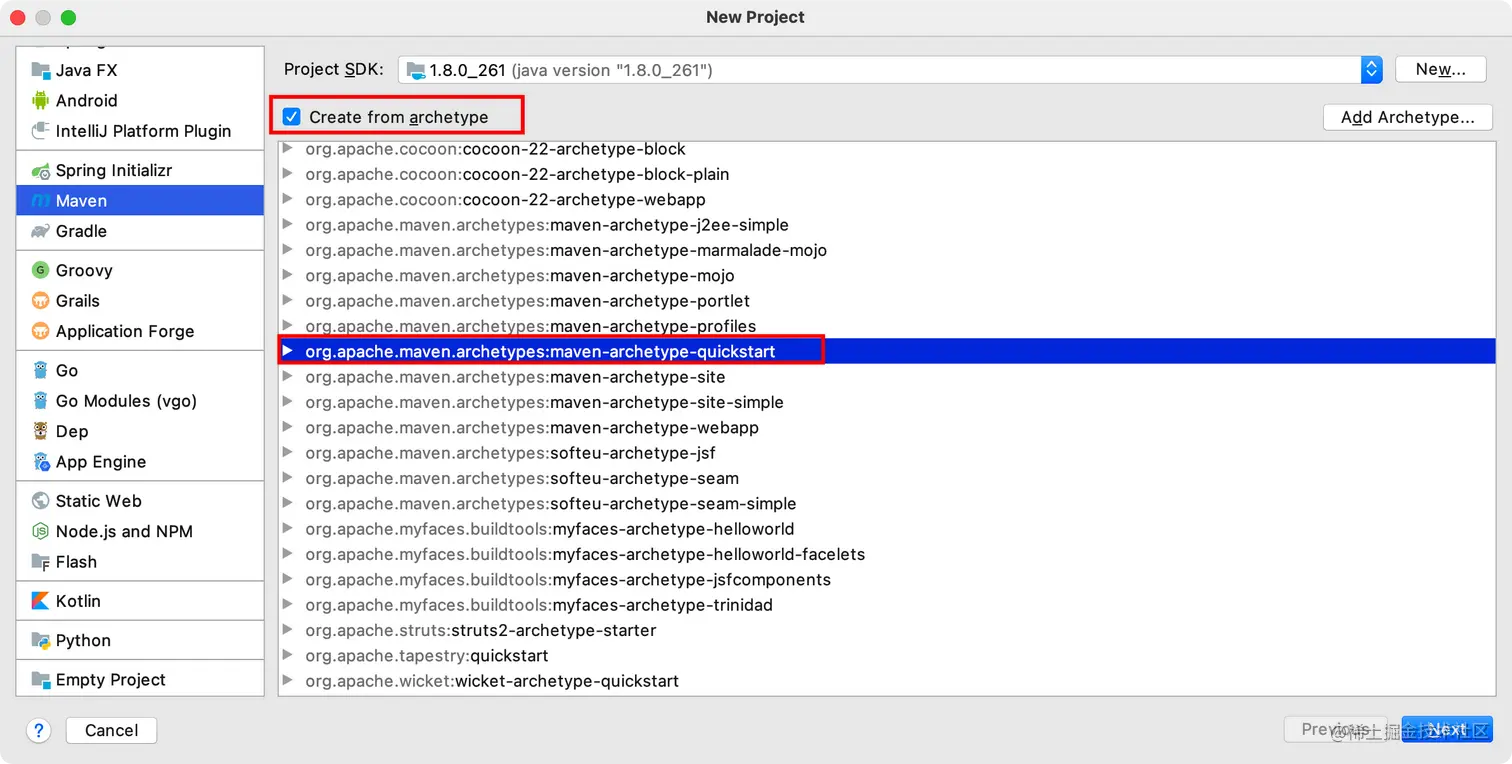Uncheck Create from archetype checkbox
Viewport: 1512px width, 764px height.
[292, 117]
